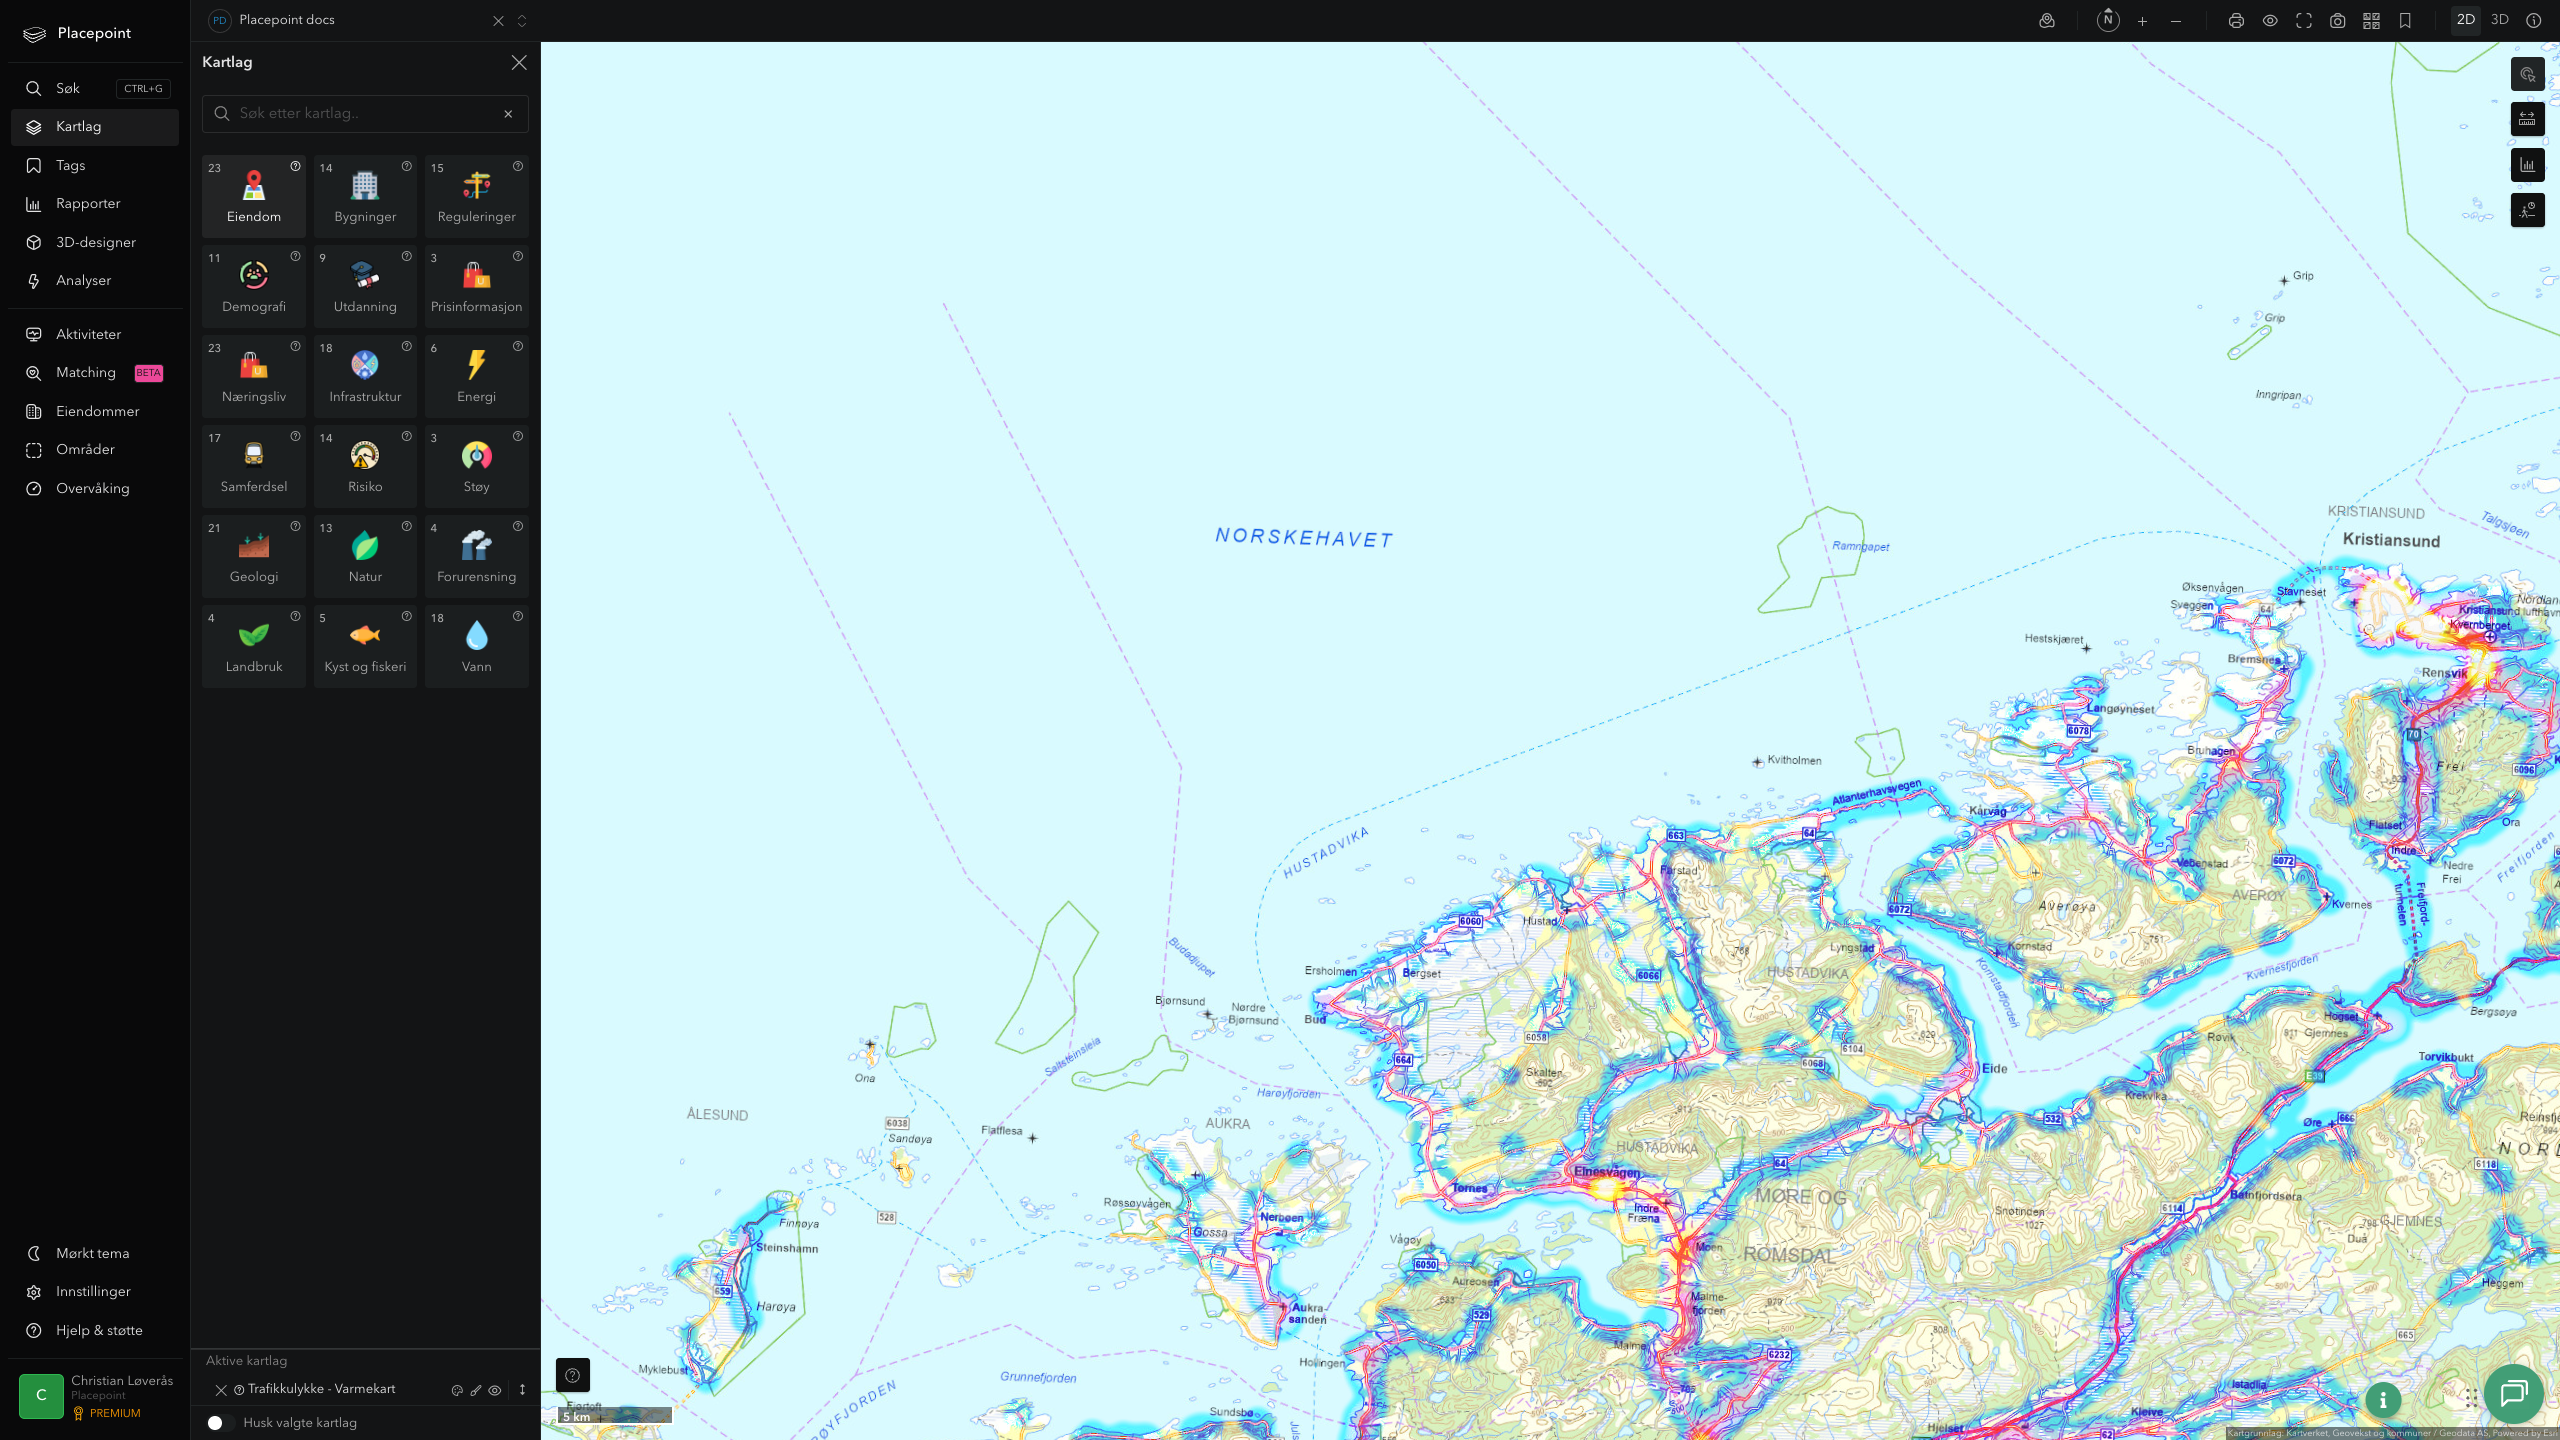Open the info icon in top toolbar
Image resolution: width=2560 pixels, height=1440 pixels.
pyautogui.click(x=2534, y=21)
